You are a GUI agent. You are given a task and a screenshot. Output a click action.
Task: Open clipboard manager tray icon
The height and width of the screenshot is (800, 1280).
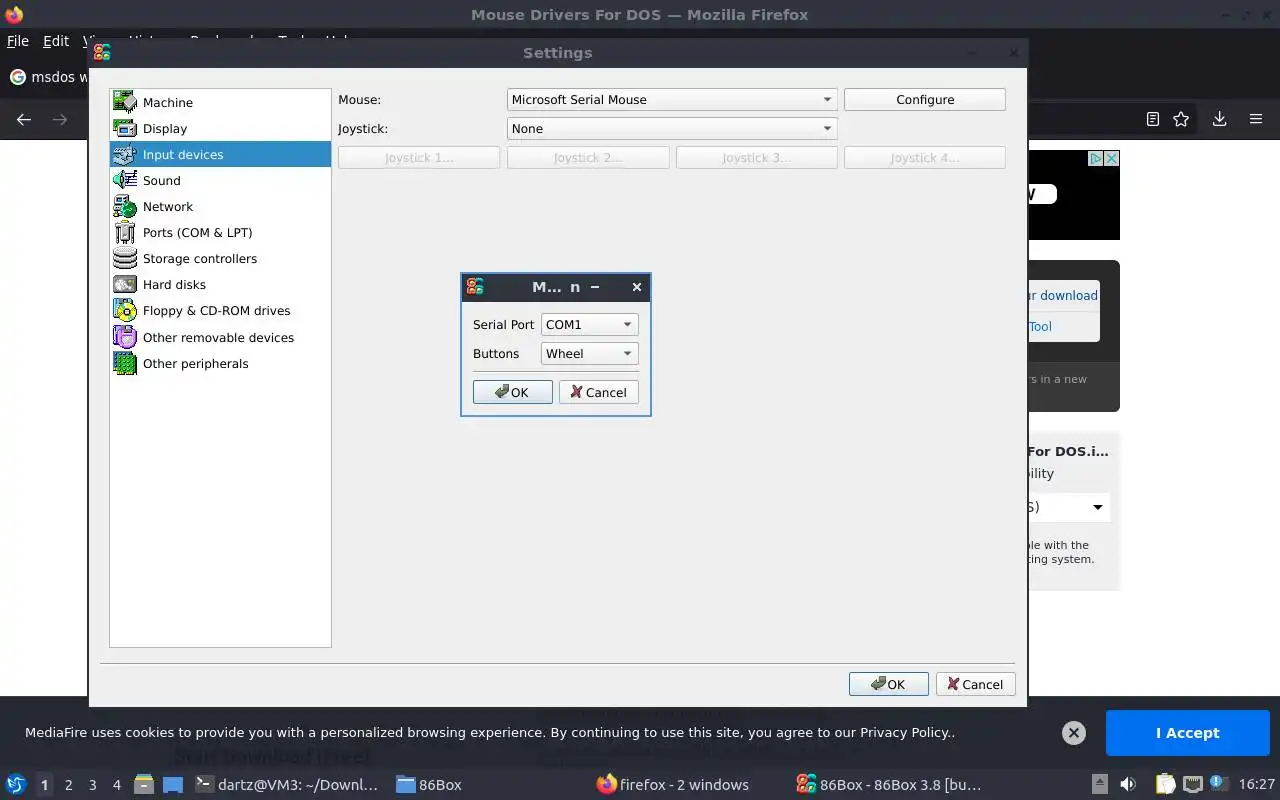(1166, 785)
